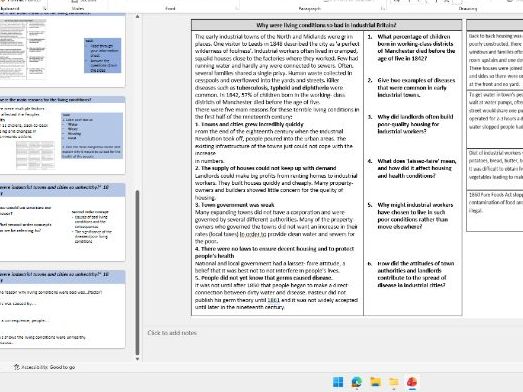The height and width of the screenshot is (392, 523).
Task: Select the top slide thumbnail with blue task box
Action: point(62,49)
